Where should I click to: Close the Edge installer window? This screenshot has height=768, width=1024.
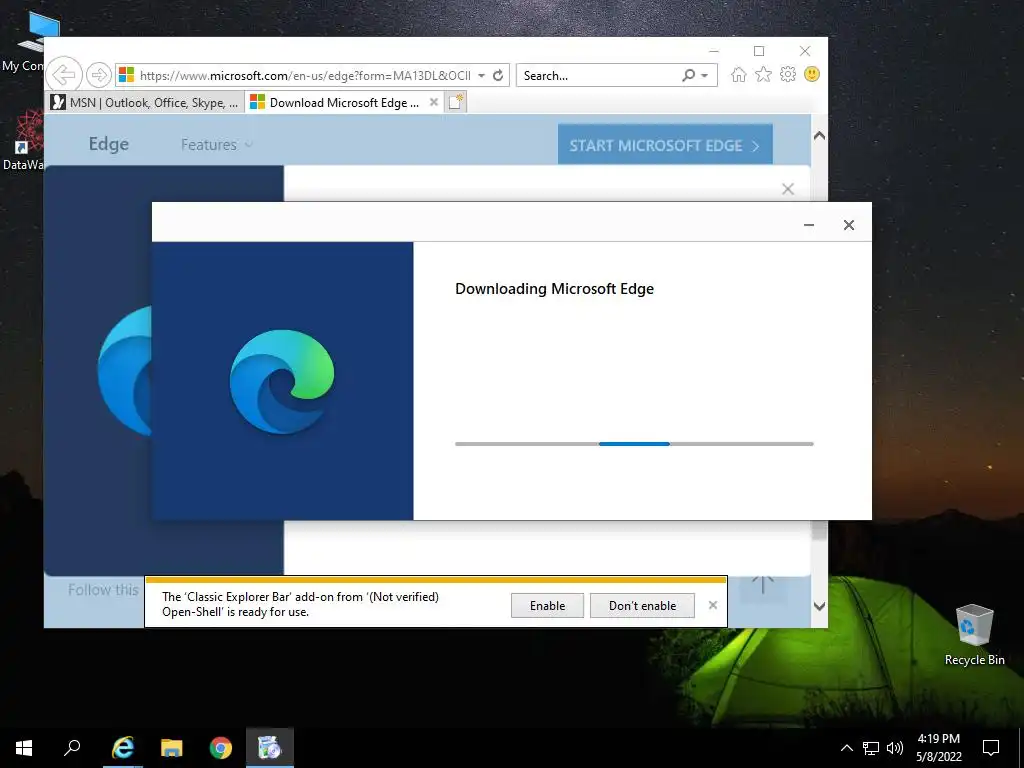(848, 225)
